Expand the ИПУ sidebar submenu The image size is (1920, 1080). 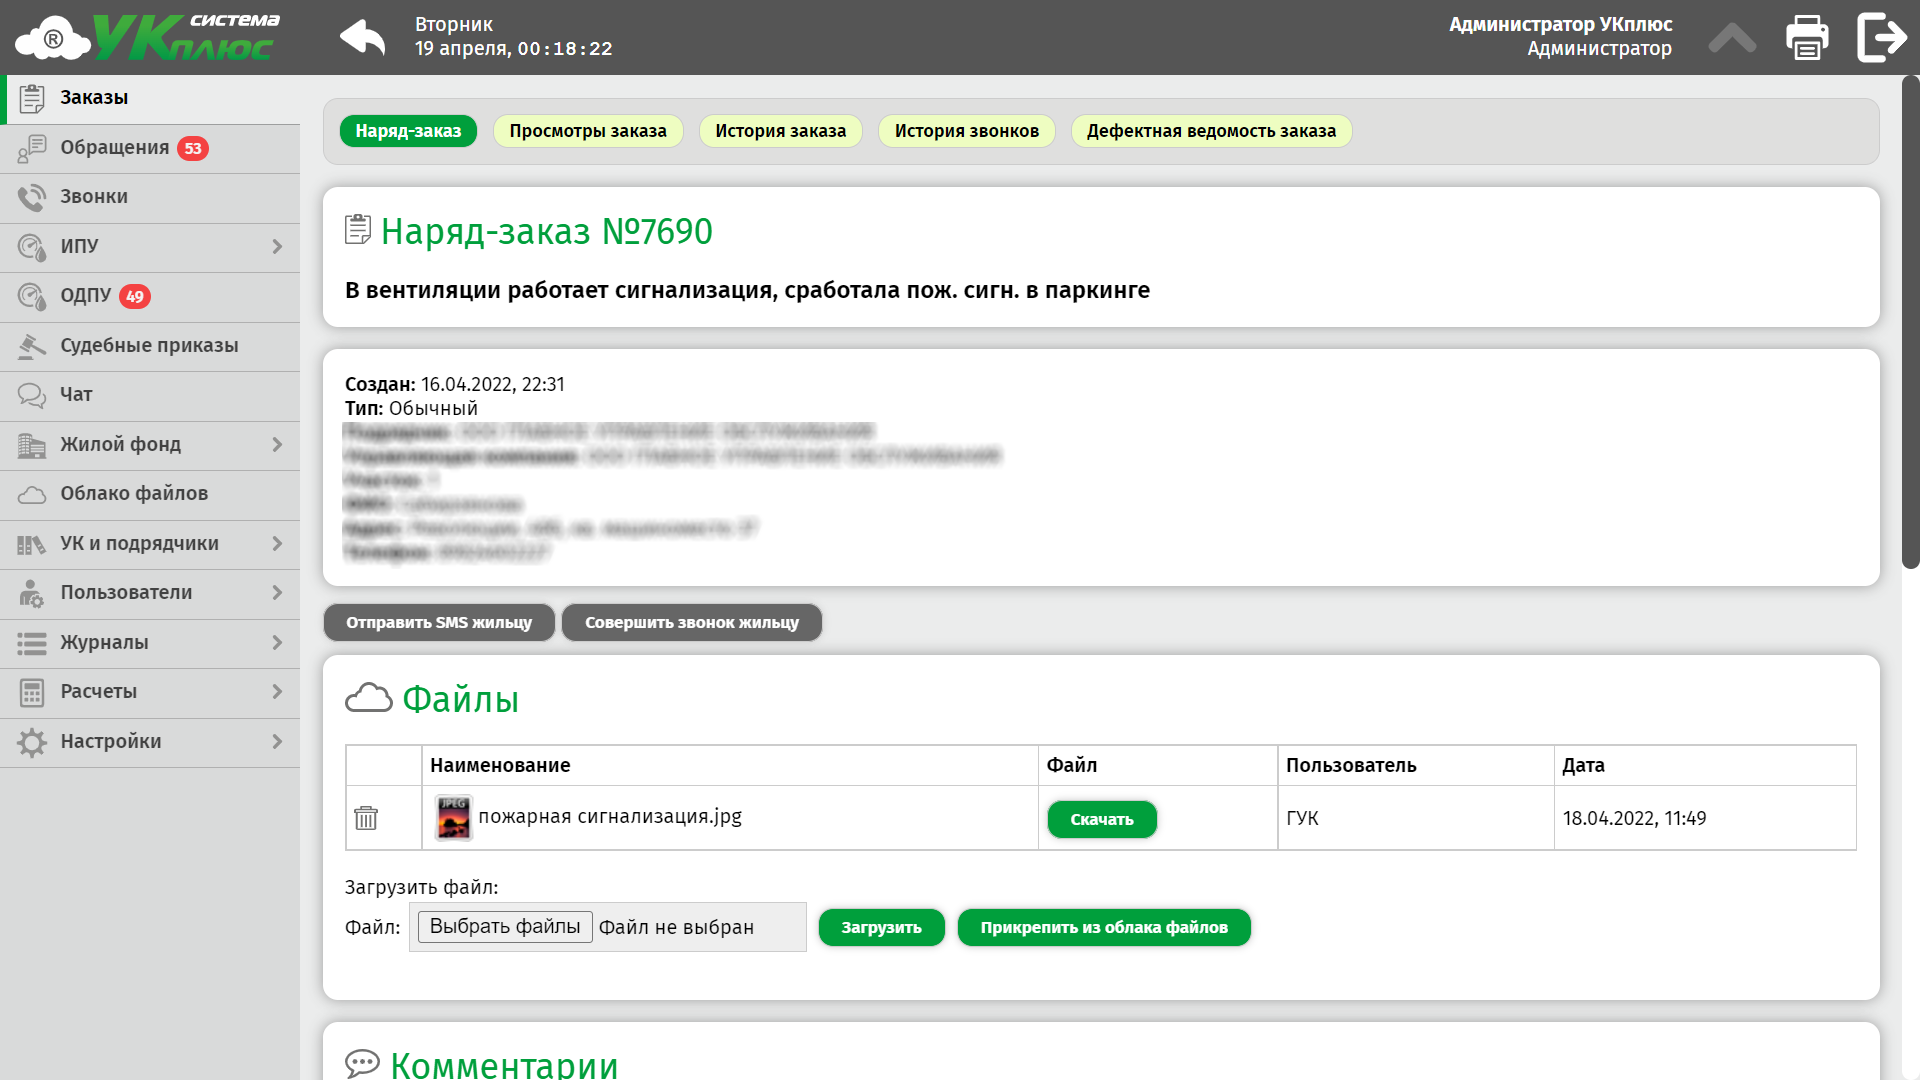click(277, 246)
